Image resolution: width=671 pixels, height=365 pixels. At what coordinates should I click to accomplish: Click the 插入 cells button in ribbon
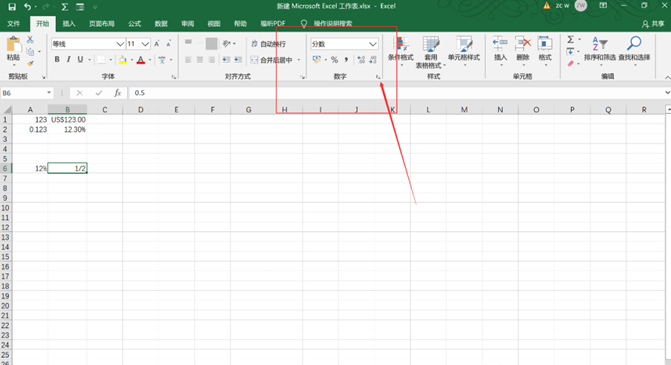coord(500,51)
